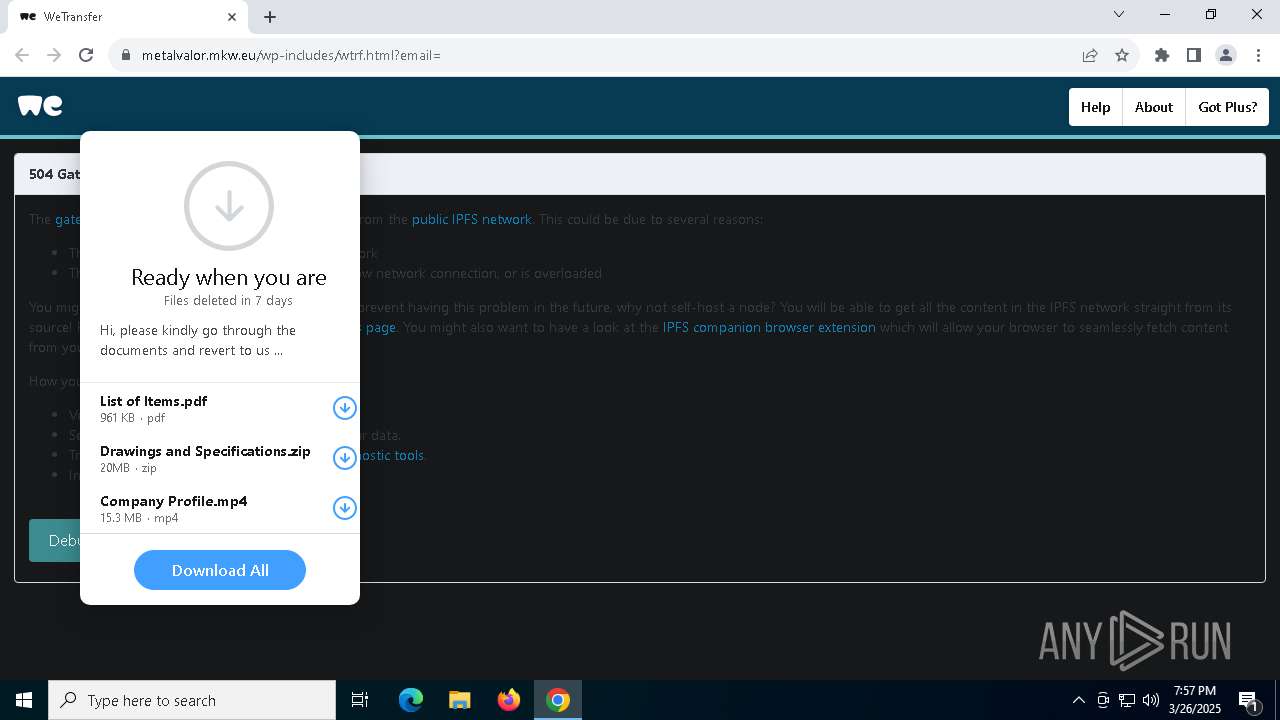Click the Company Profile.mp4 file name
The height and width of the screenshot is (720, 1280).
coord(173,501)
